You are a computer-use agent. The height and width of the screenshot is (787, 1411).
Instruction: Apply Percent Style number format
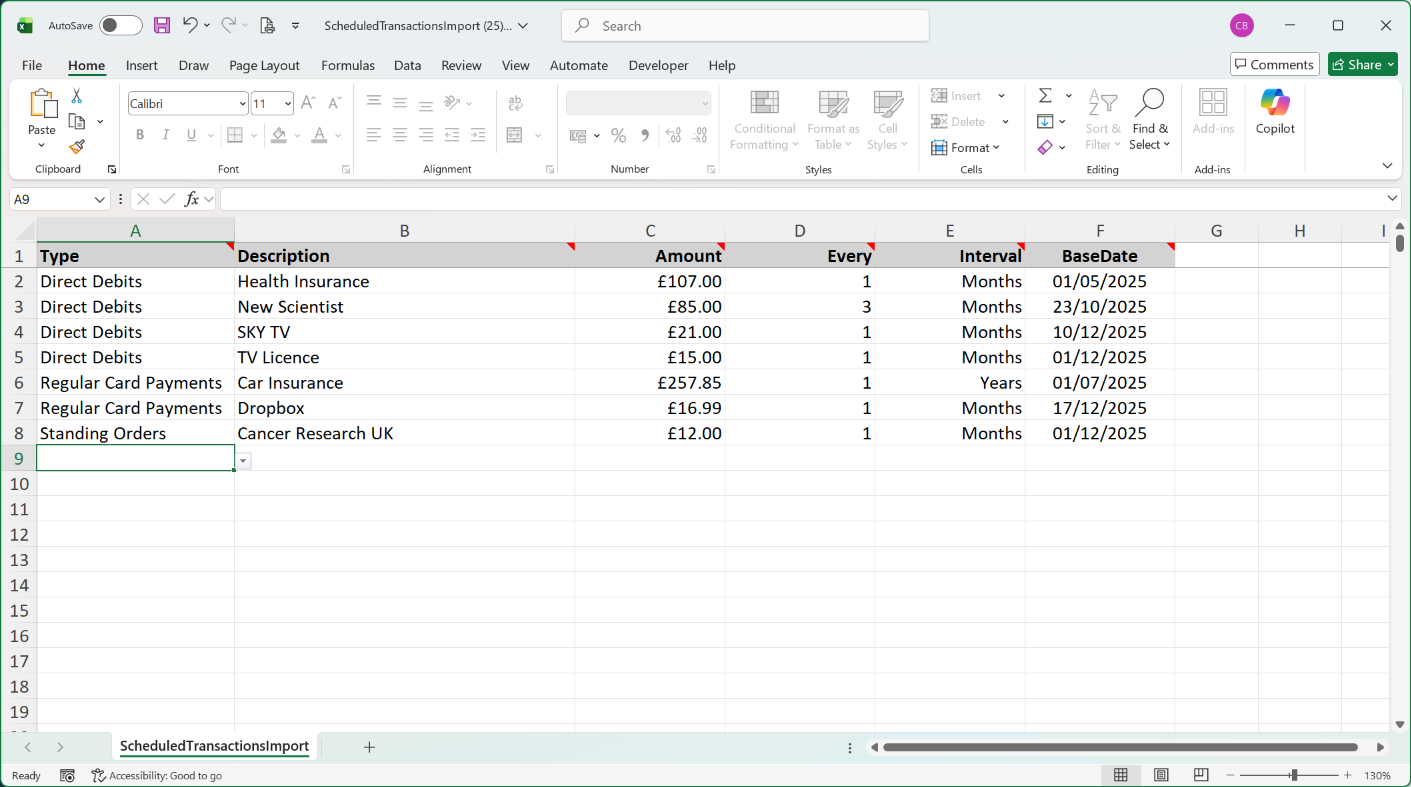[619, 135]
